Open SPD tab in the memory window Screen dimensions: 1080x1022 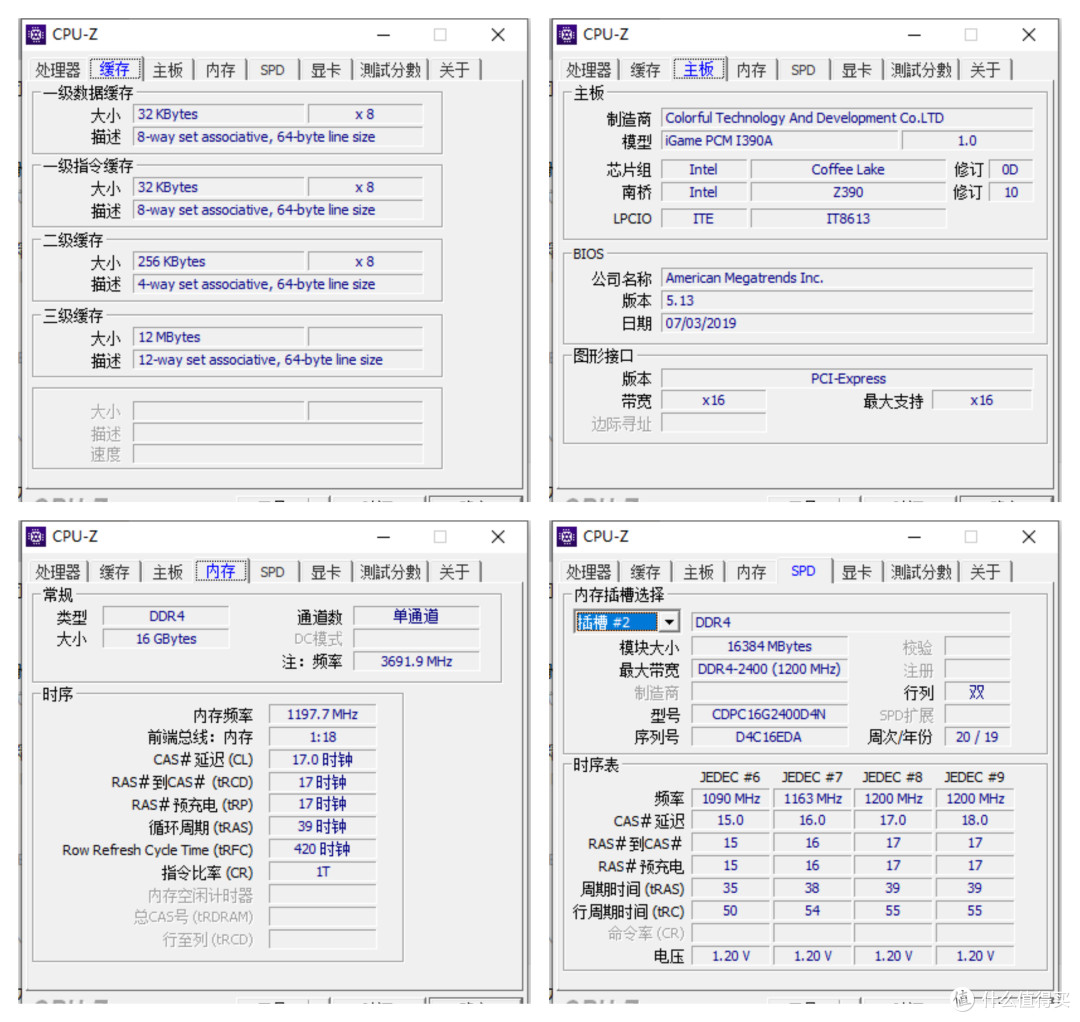273,572
